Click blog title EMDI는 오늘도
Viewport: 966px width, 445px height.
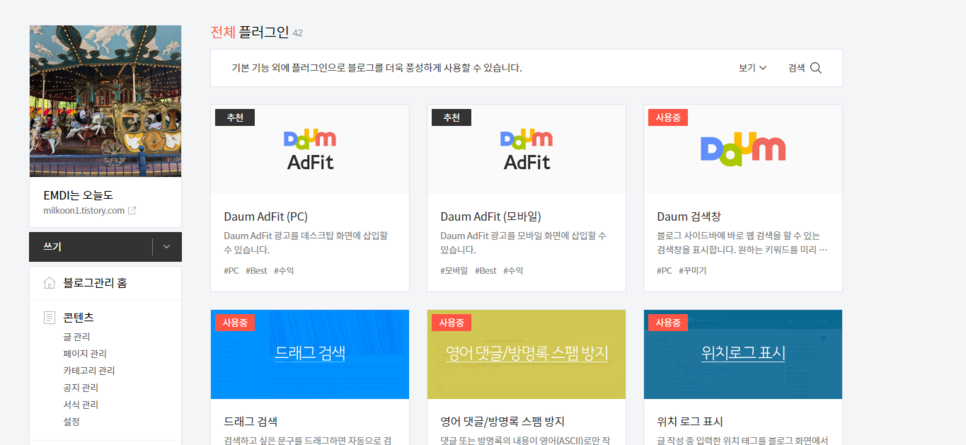click(78, 195)
